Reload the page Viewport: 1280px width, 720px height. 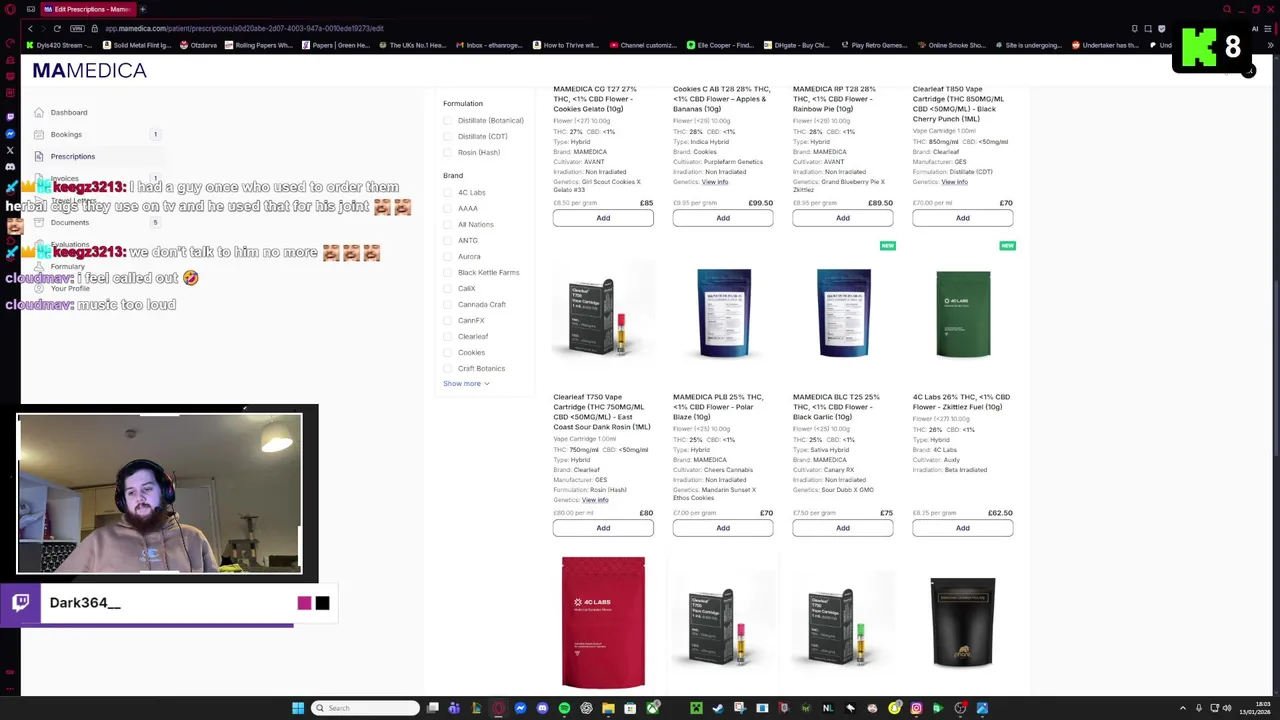click(57, 28)
